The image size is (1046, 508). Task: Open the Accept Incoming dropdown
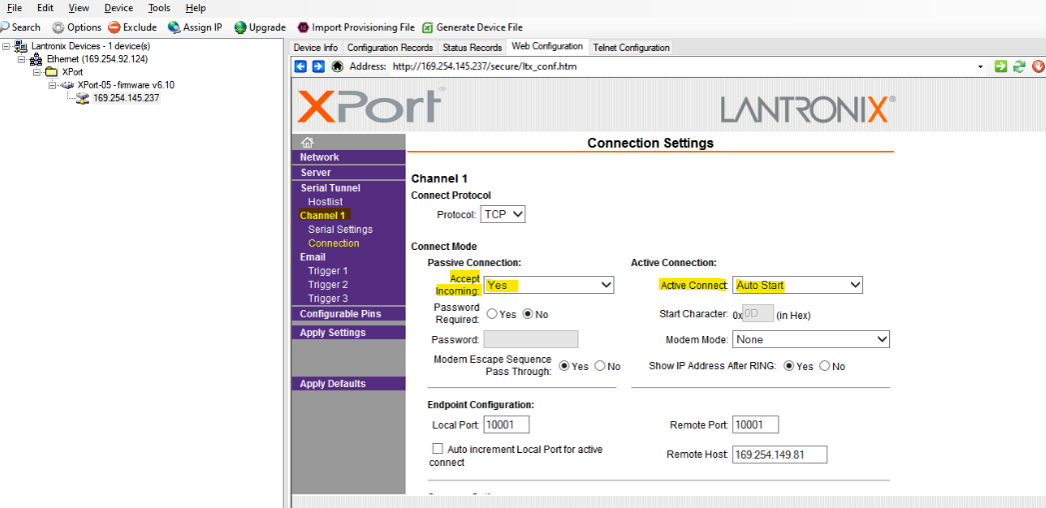pyautogui.click(x=549, y=285)
